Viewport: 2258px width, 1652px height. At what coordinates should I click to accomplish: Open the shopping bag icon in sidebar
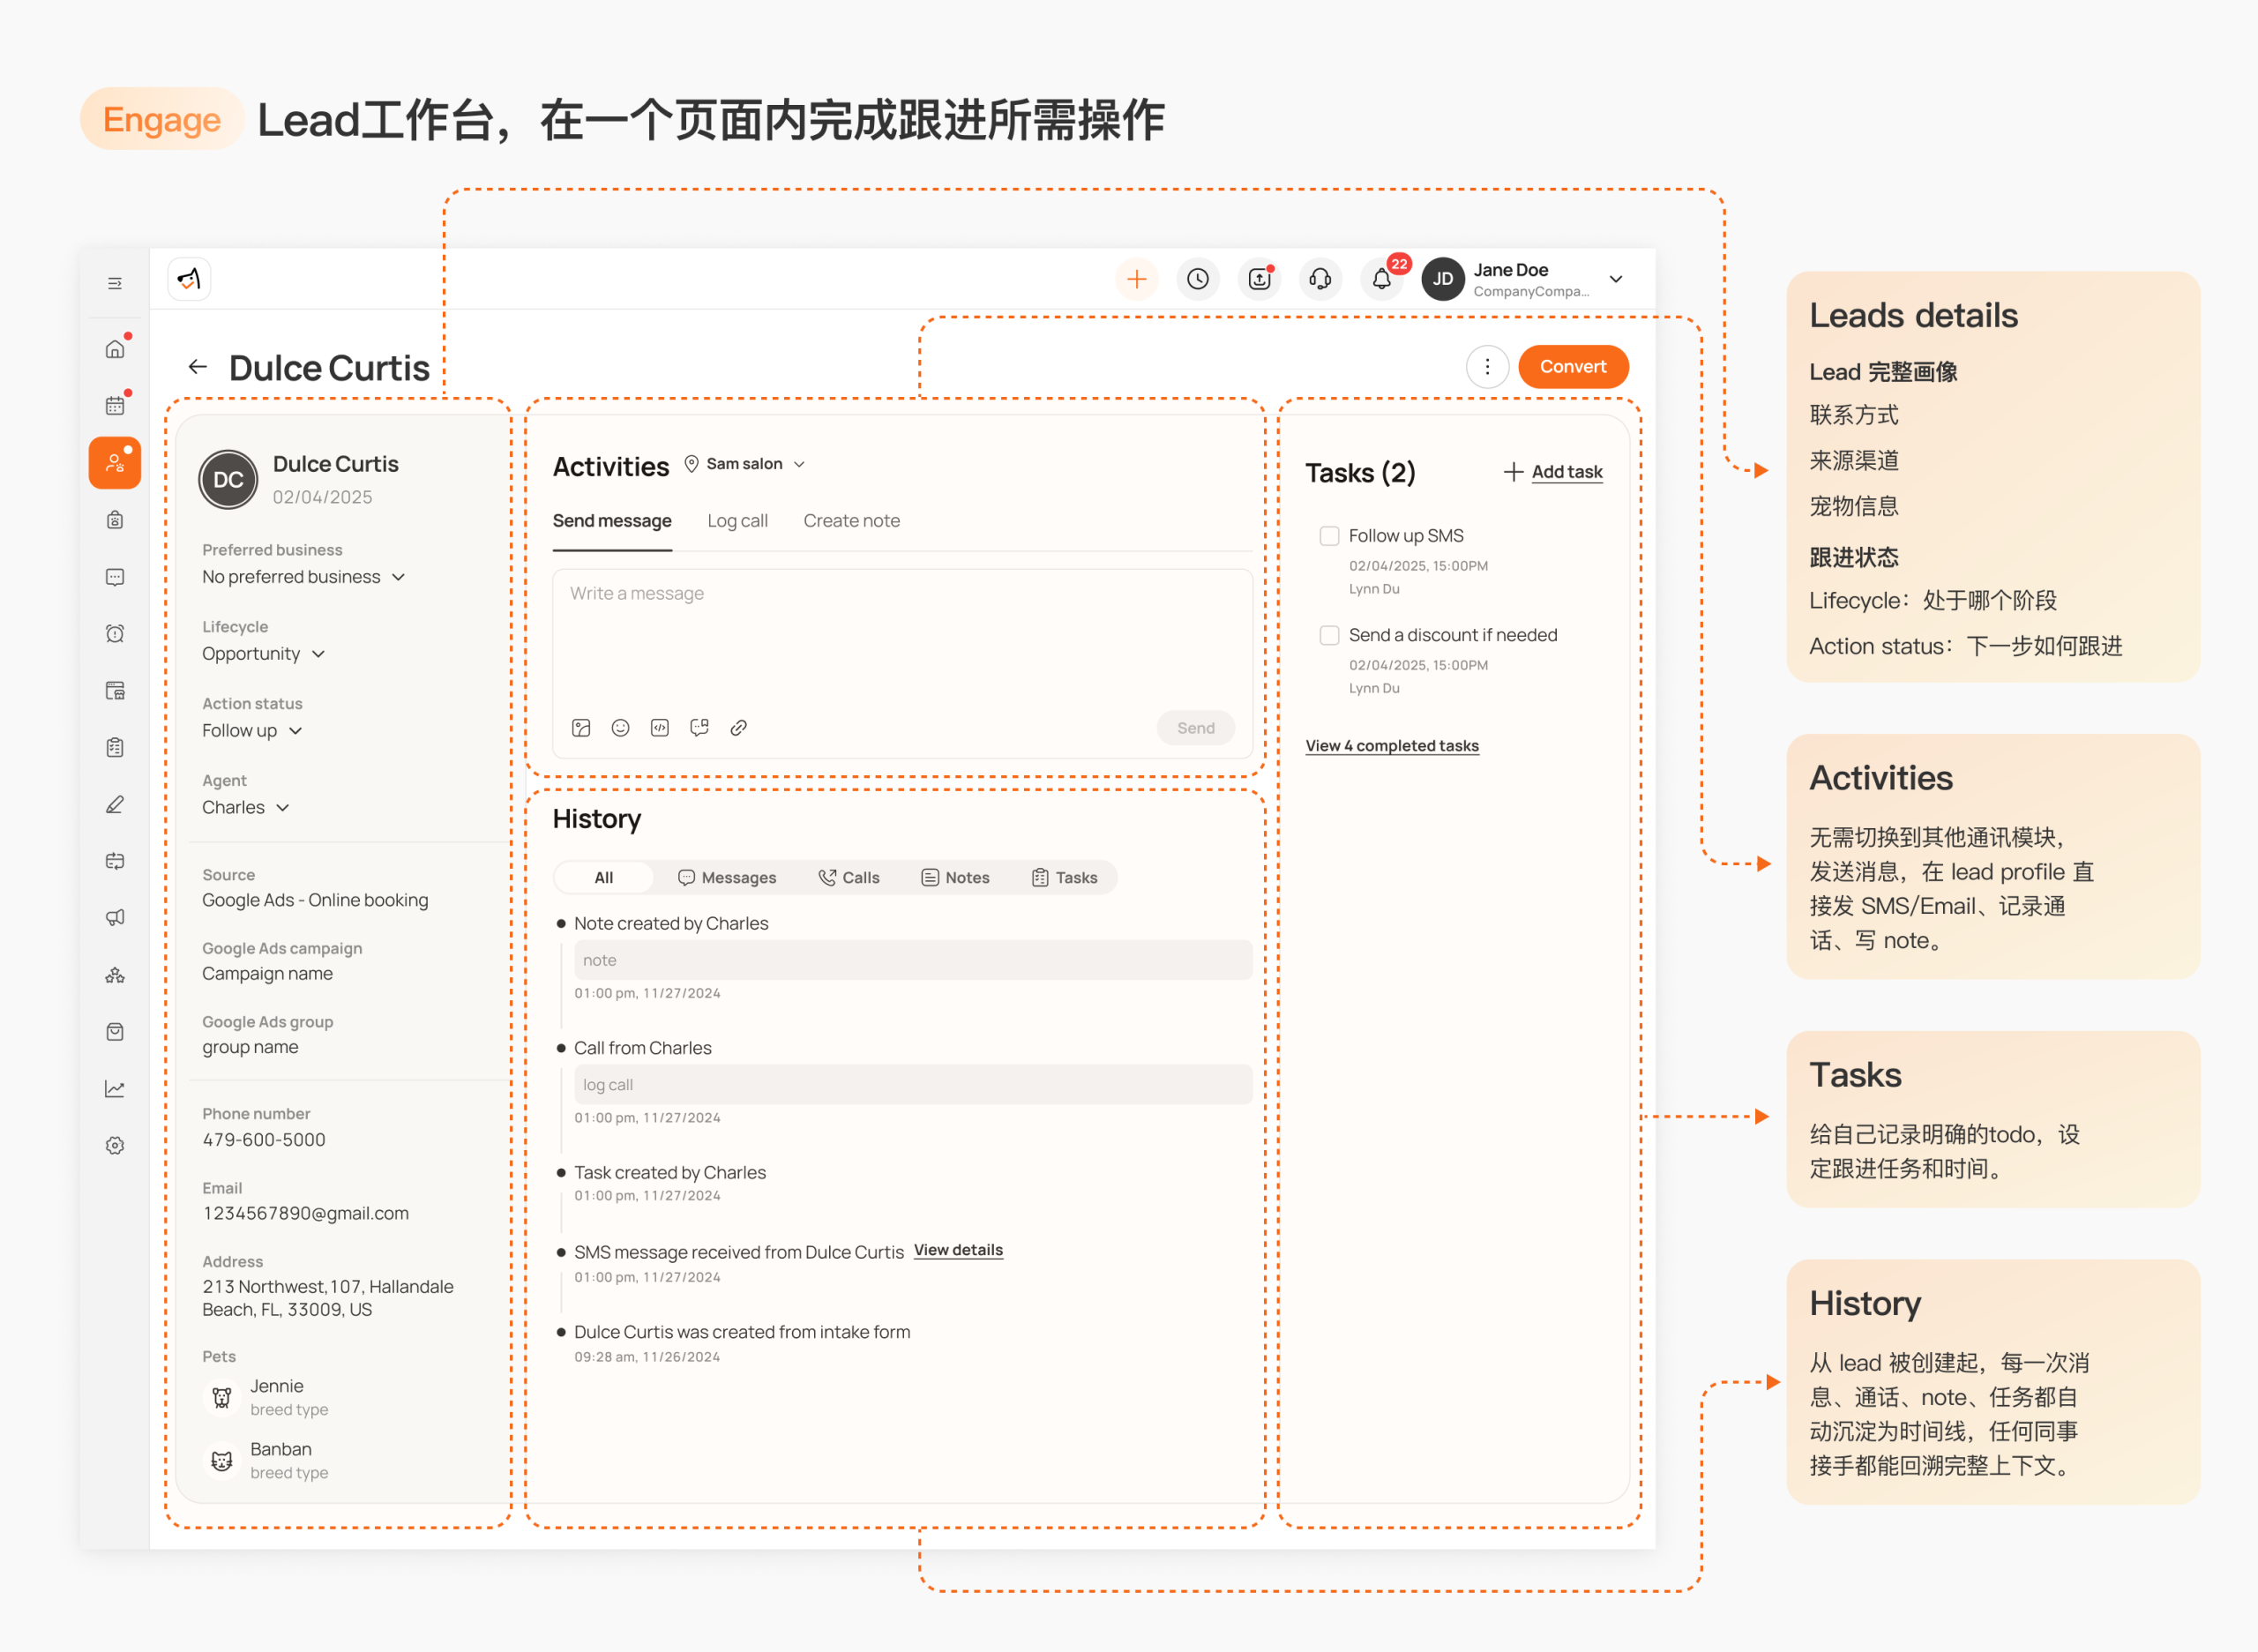coord(115,1032)
